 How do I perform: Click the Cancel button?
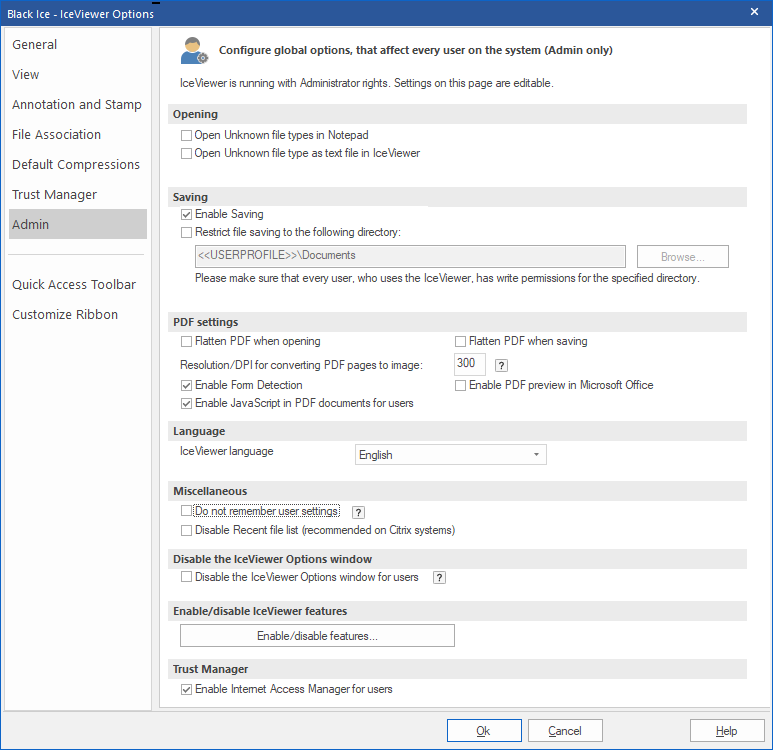(565, 730)
